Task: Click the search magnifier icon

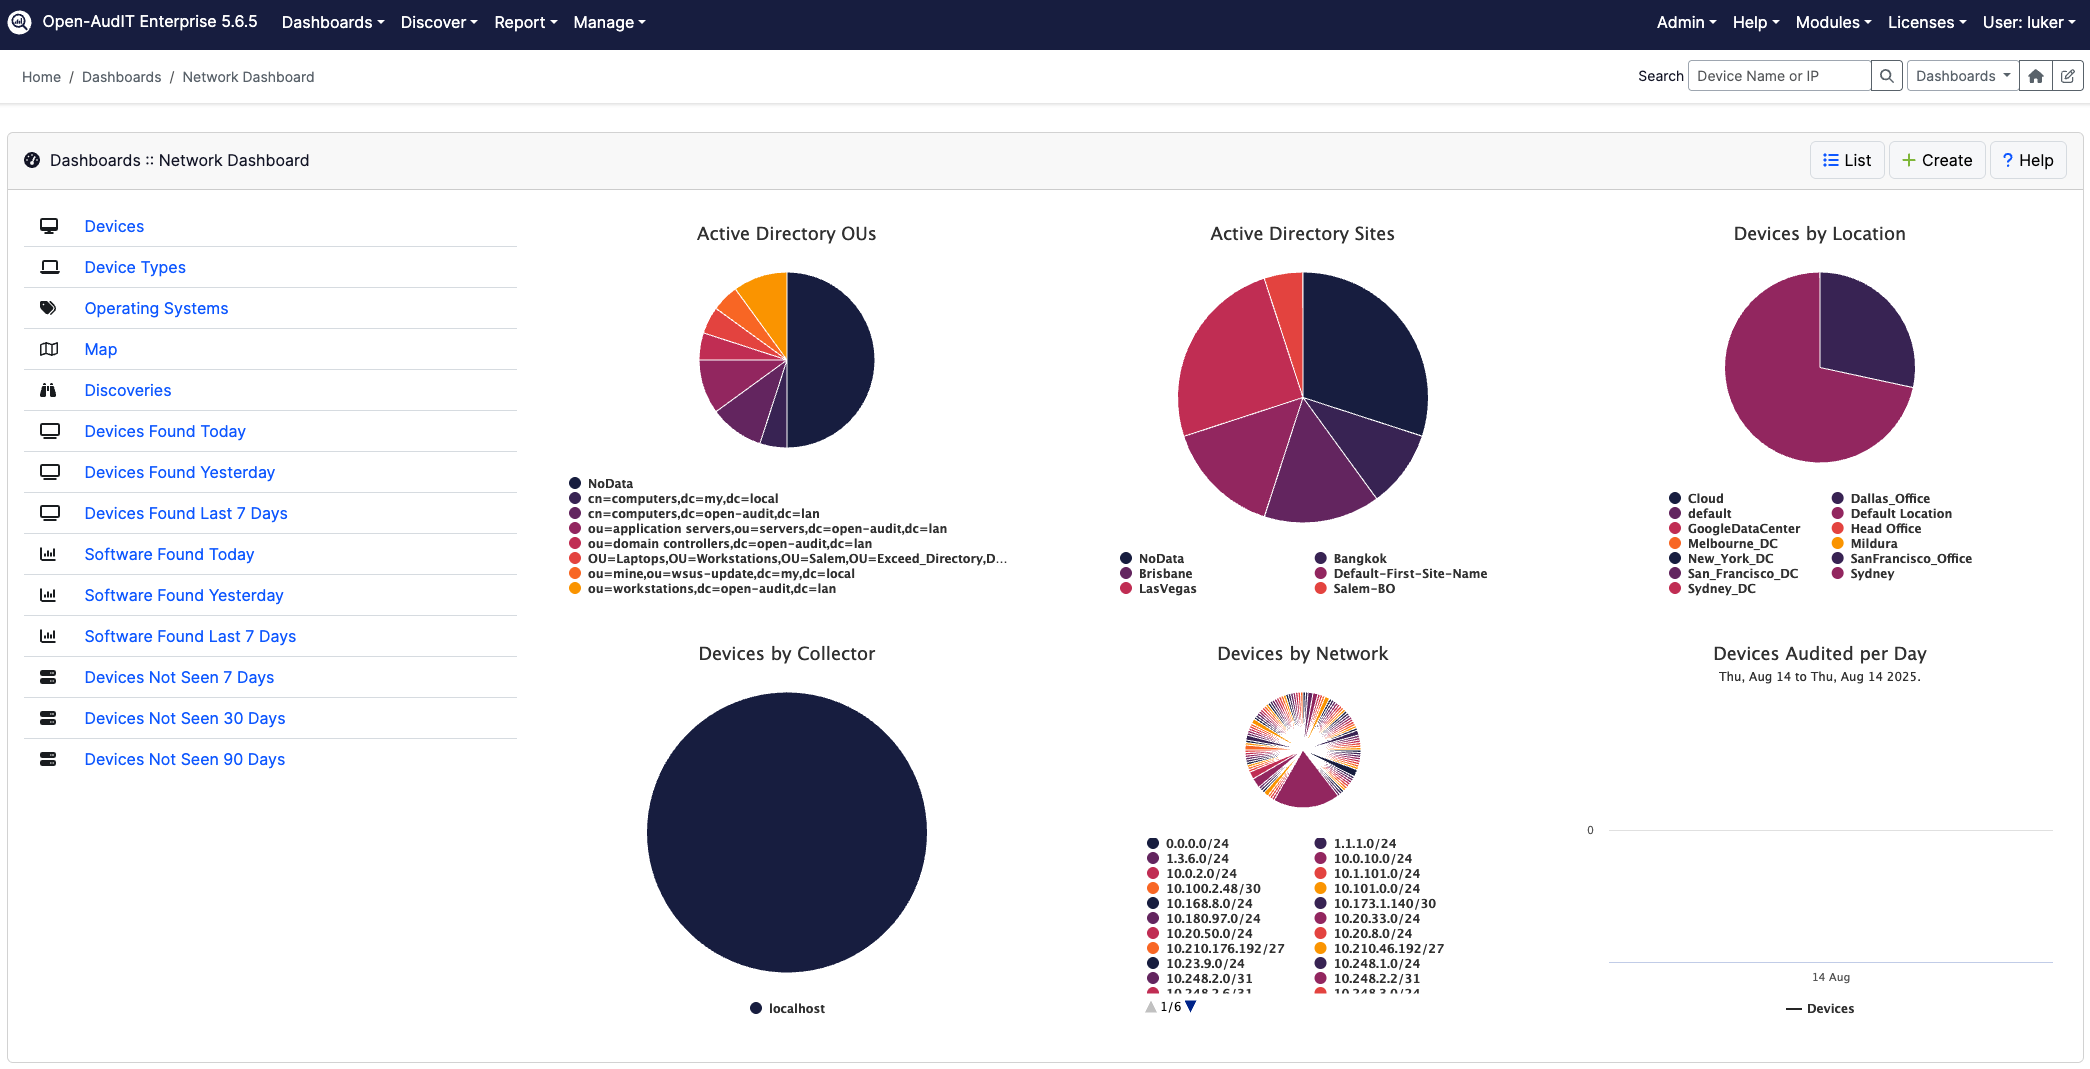Action: 1886,75
